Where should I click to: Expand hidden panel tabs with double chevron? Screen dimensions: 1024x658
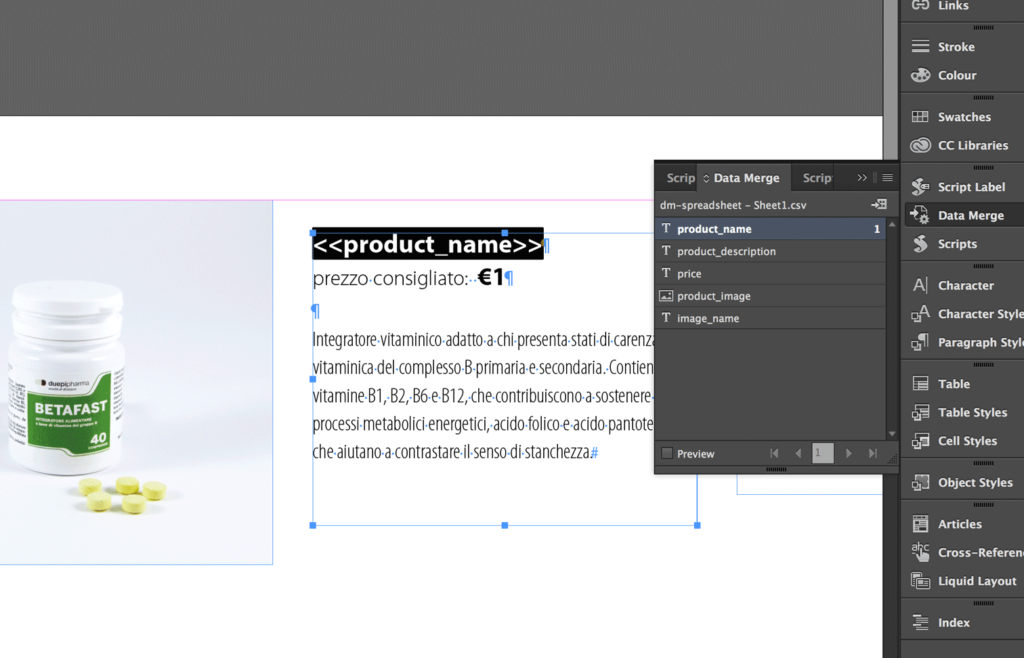(862, 178)
